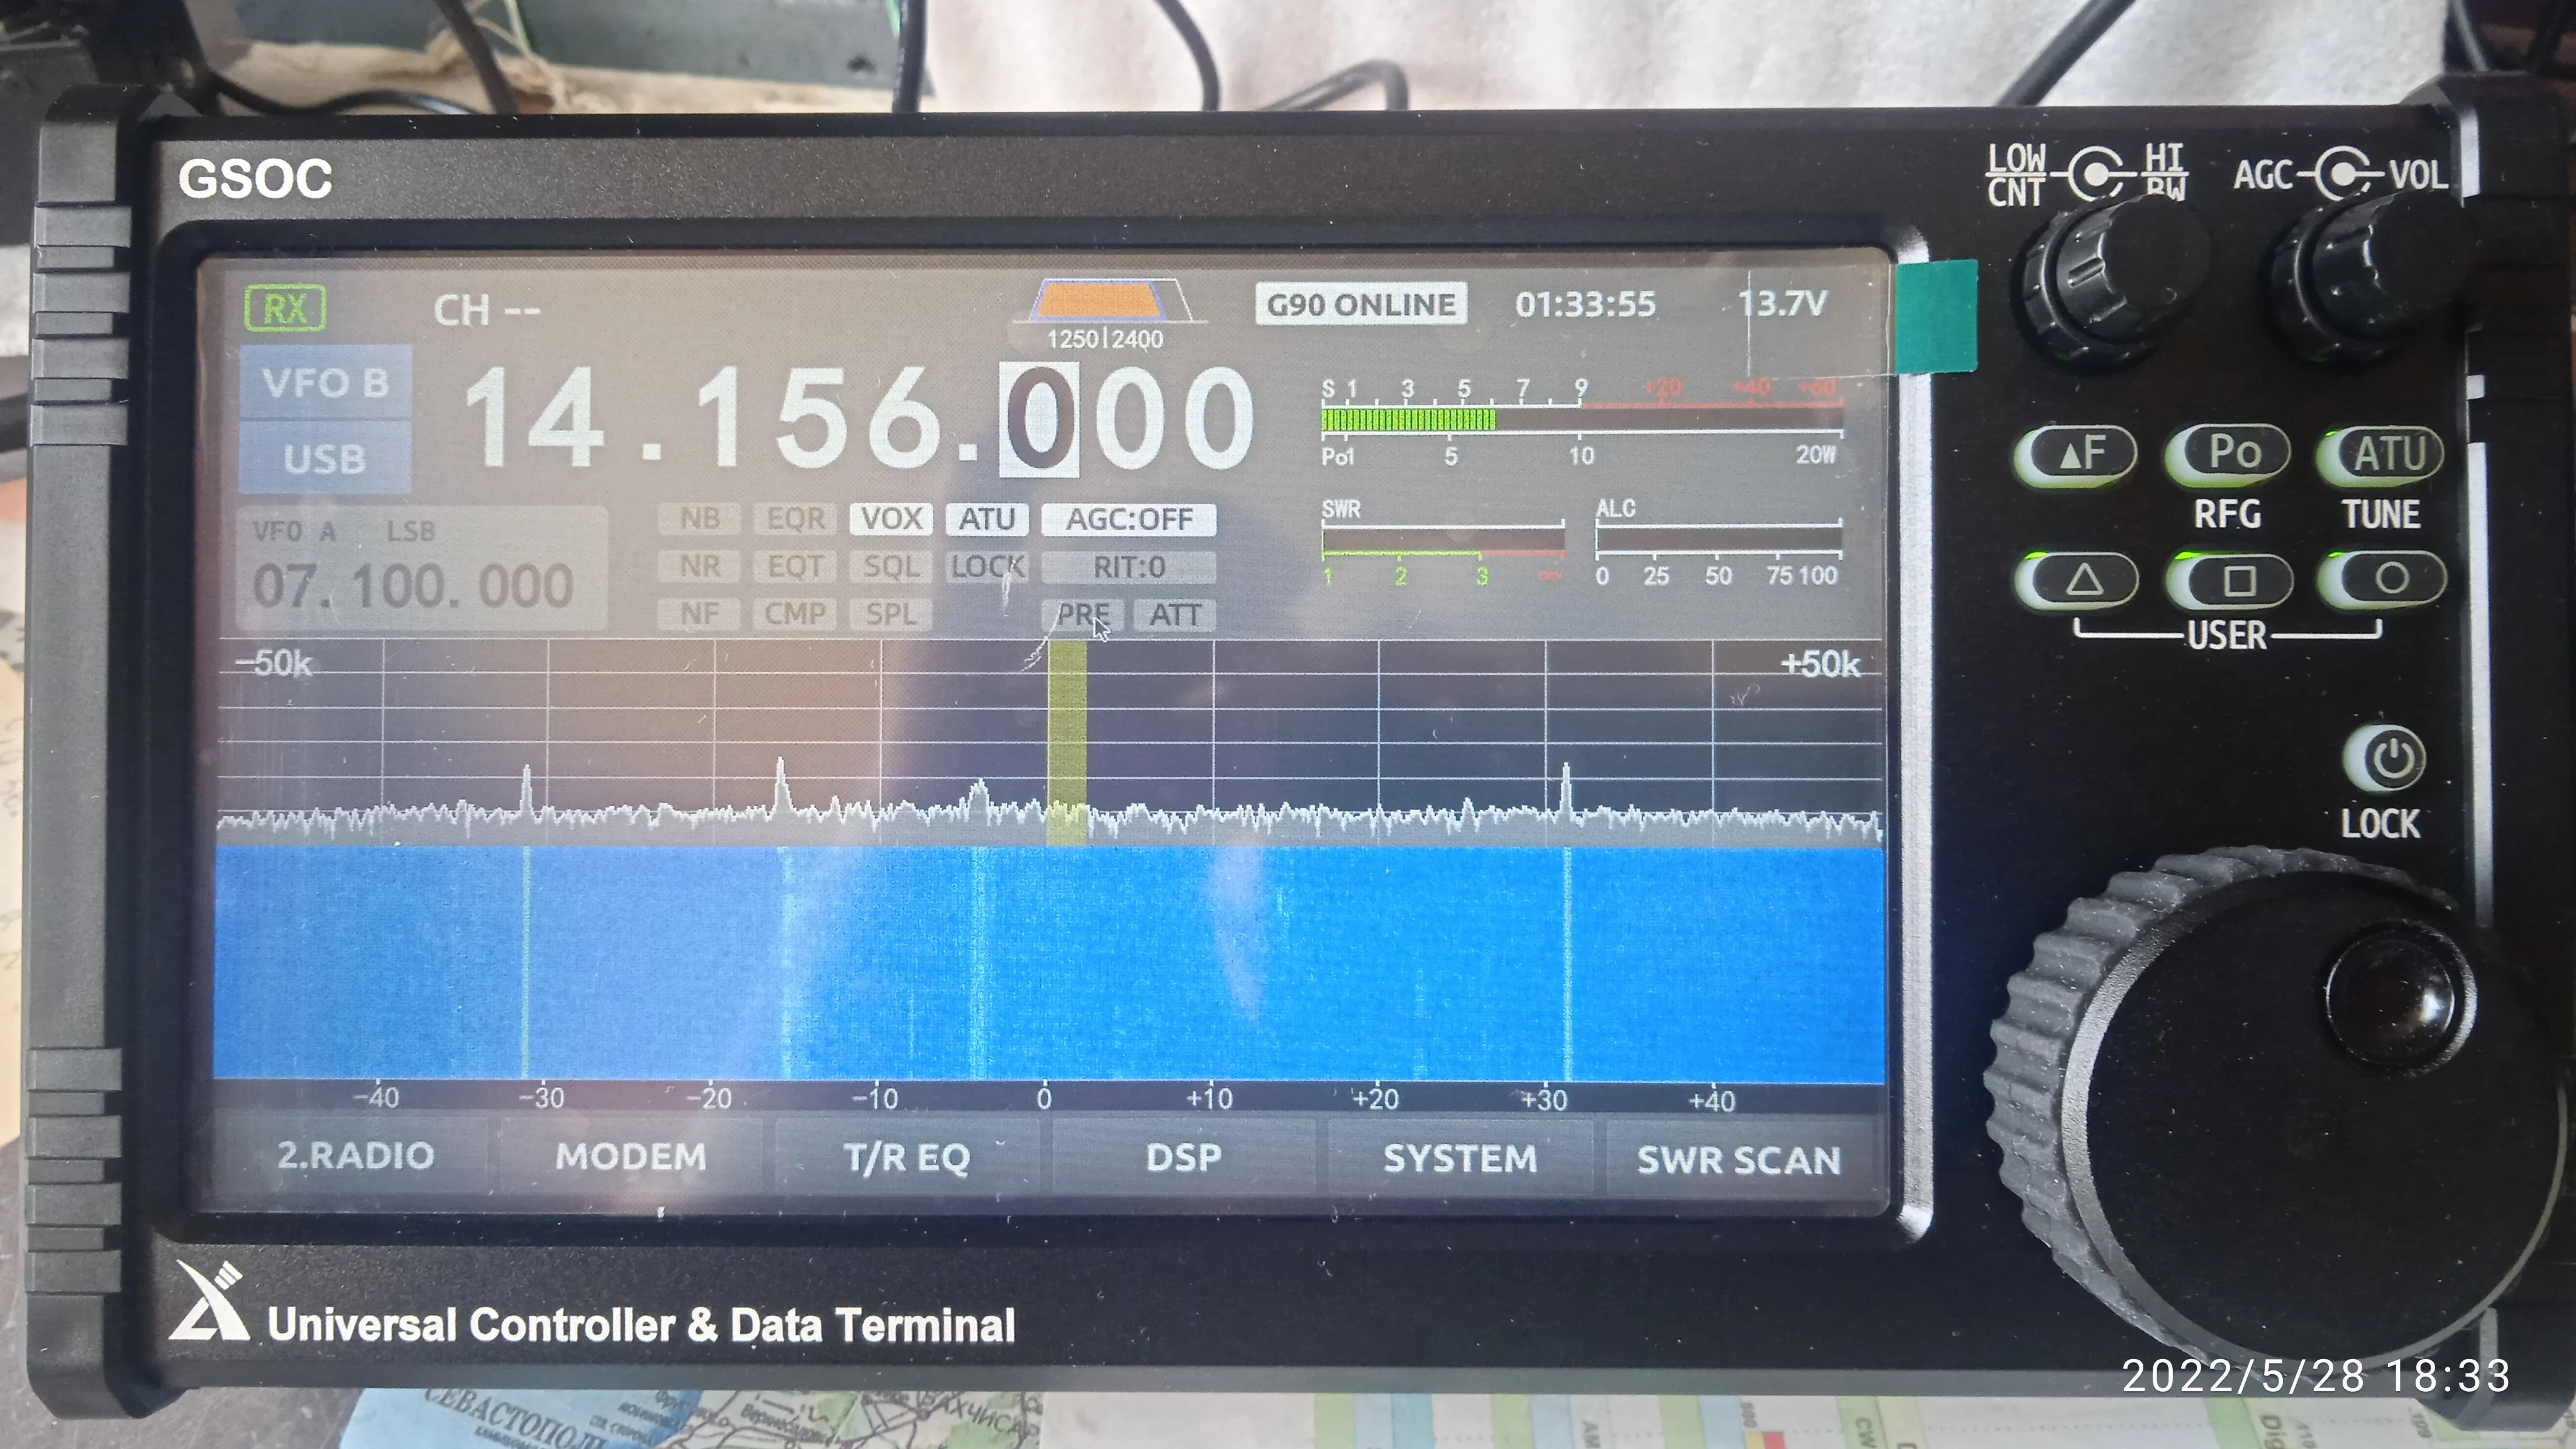The image size is (2576, 1449).
Task: Enable the PRE preamp
Action: (1083, 614)
